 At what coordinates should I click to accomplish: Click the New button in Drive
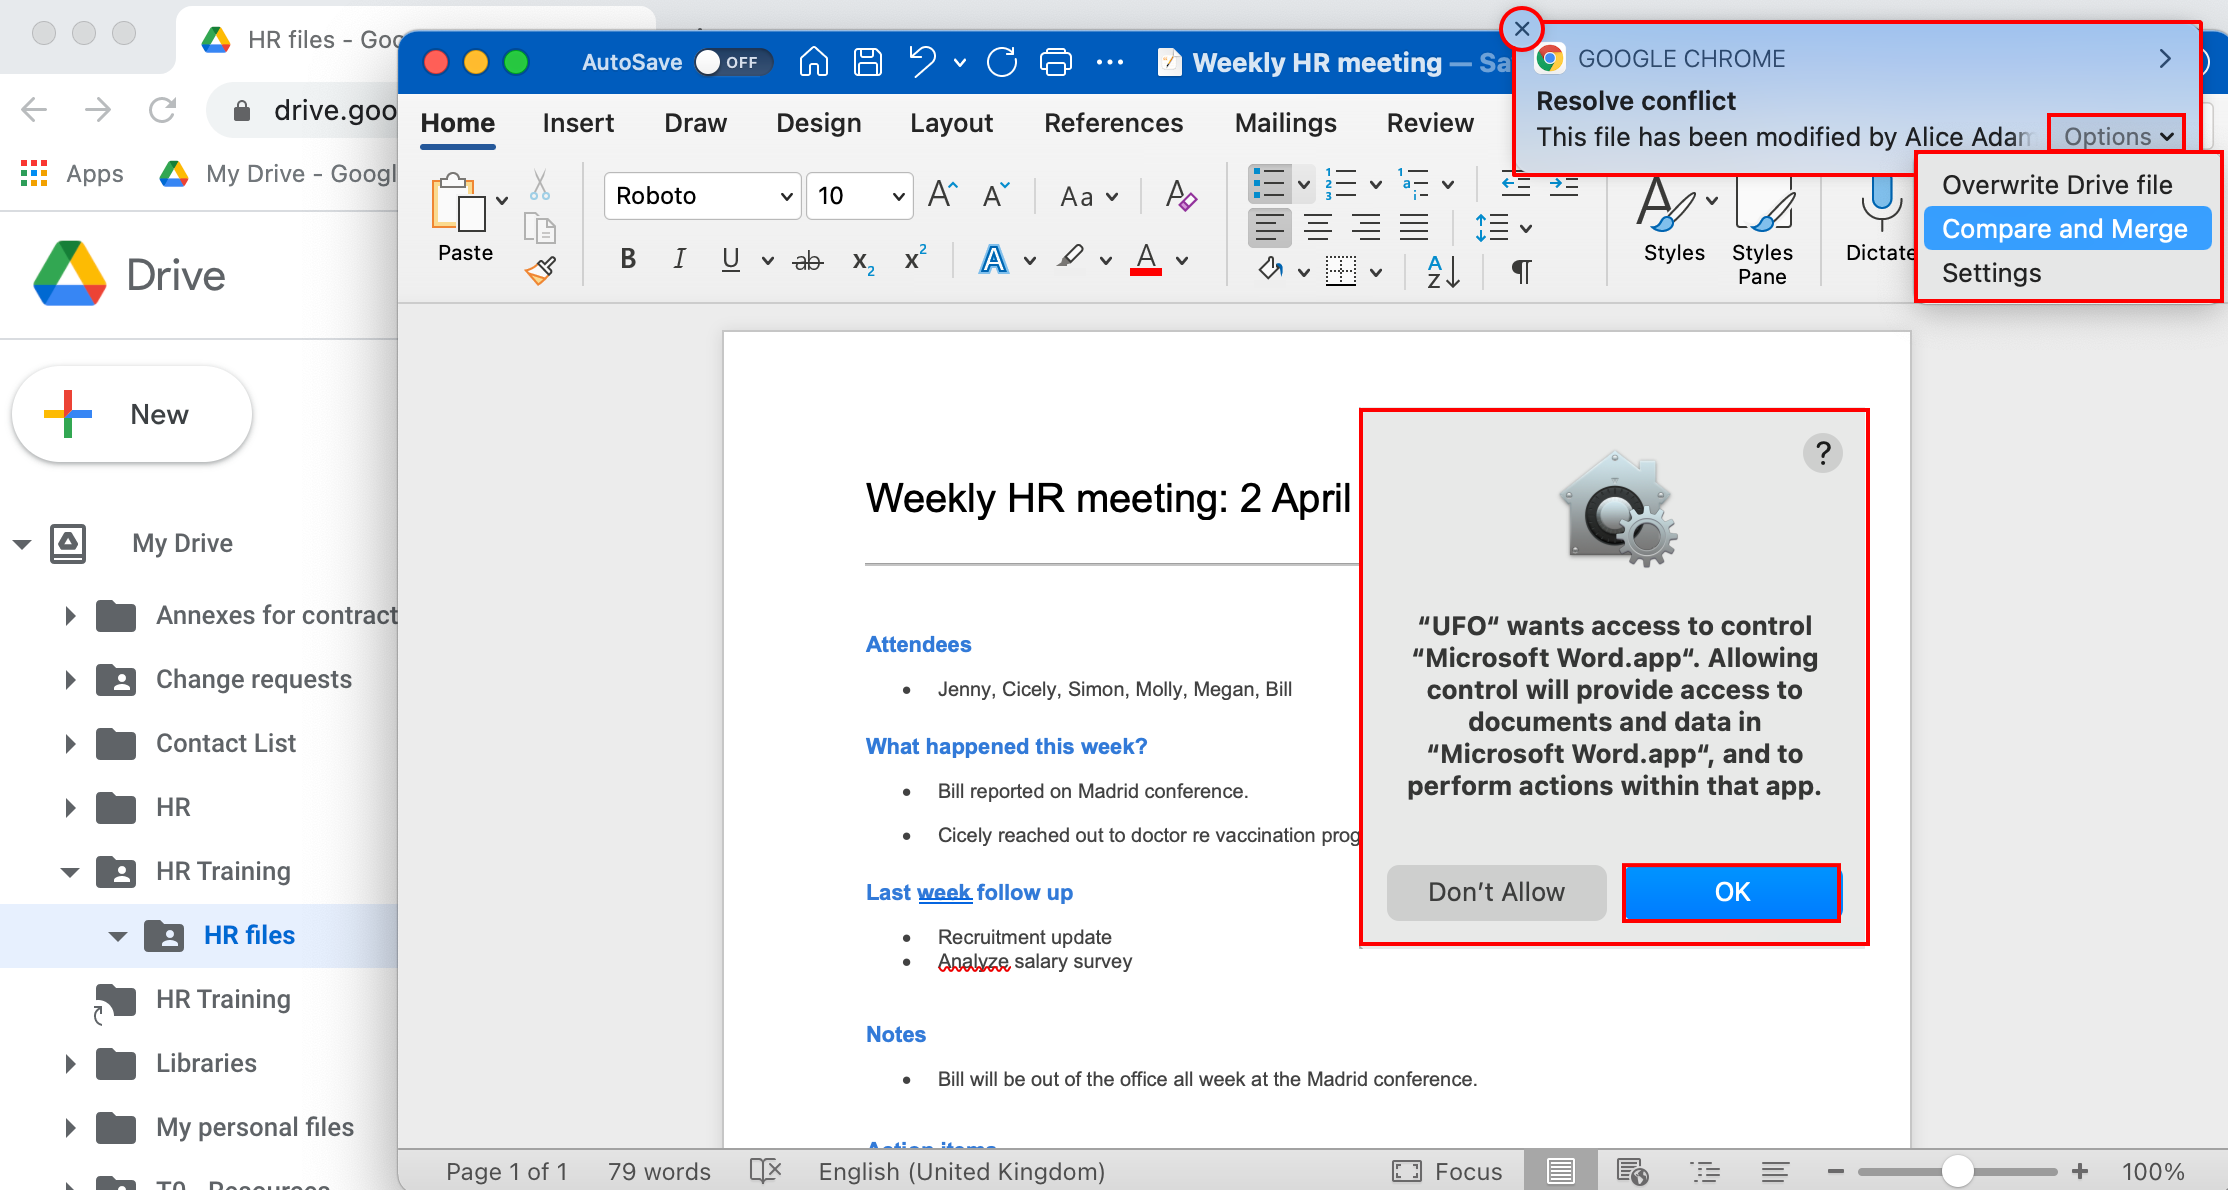pos(132,414)
